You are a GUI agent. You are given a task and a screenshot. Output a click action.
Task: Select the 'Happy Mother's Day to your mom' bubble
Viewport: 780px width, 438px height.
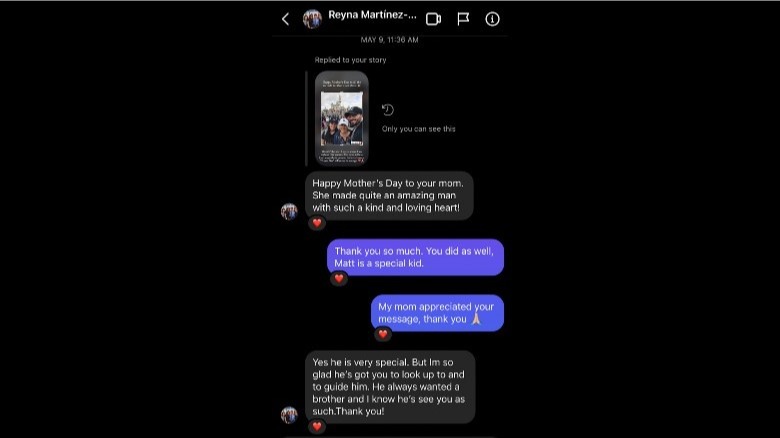click(x=389, y=196)
